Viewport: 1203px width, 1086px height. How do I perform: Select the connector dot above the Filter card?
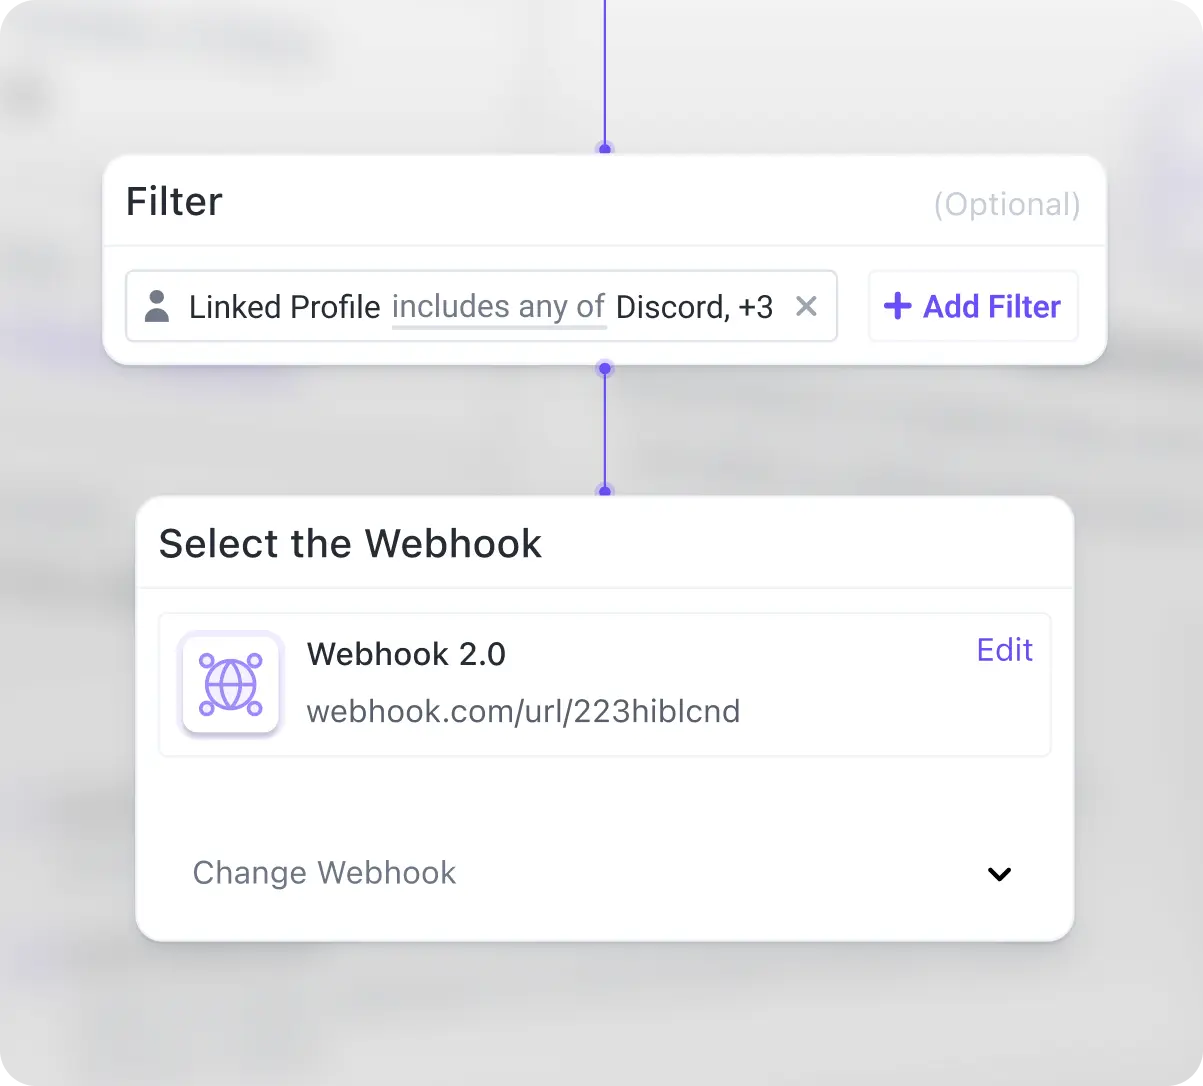(x=605, y=150)
